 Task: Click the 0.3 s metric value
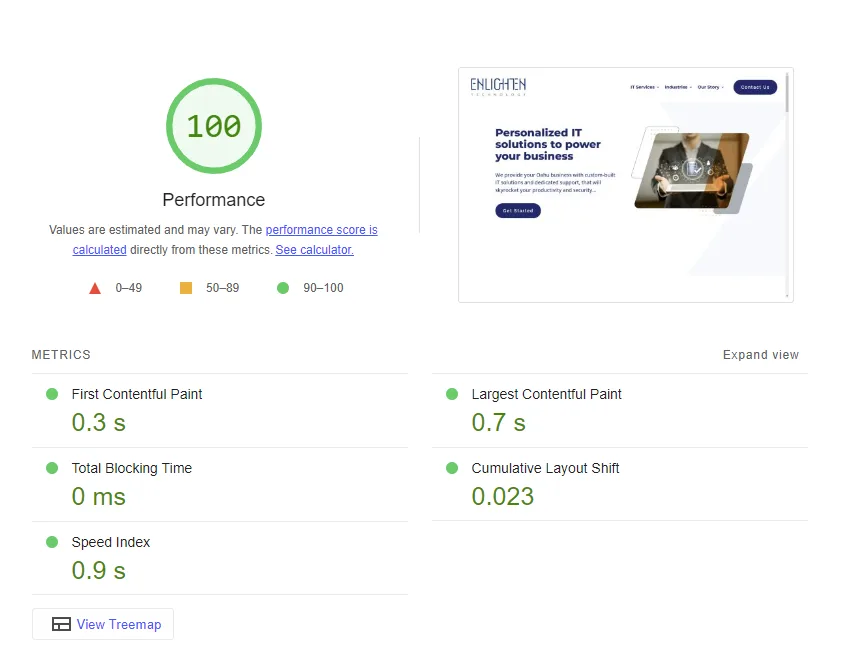[x=99, y=422]
